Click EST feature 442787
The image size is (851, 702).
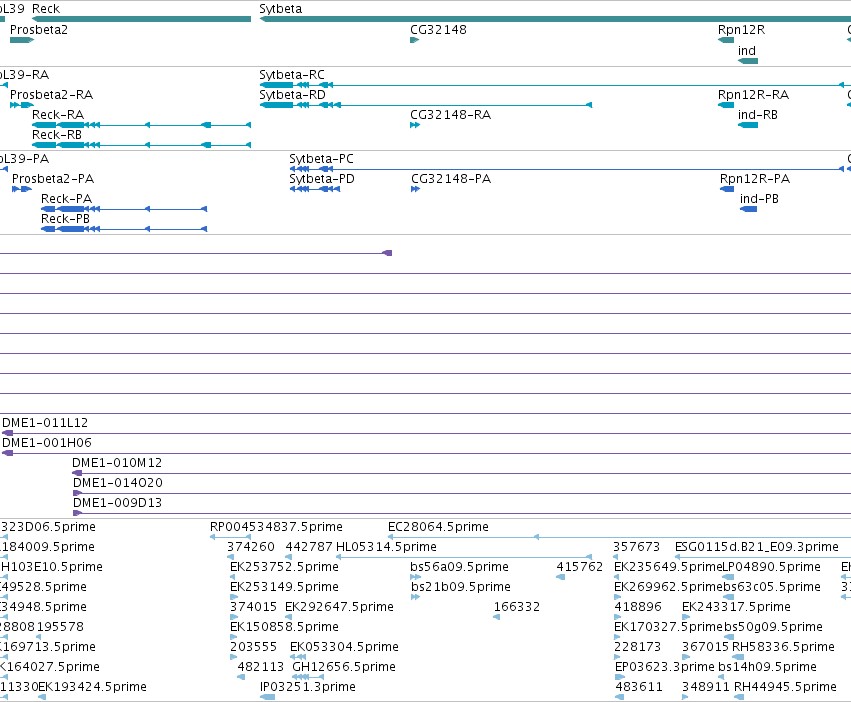[289, 557]
